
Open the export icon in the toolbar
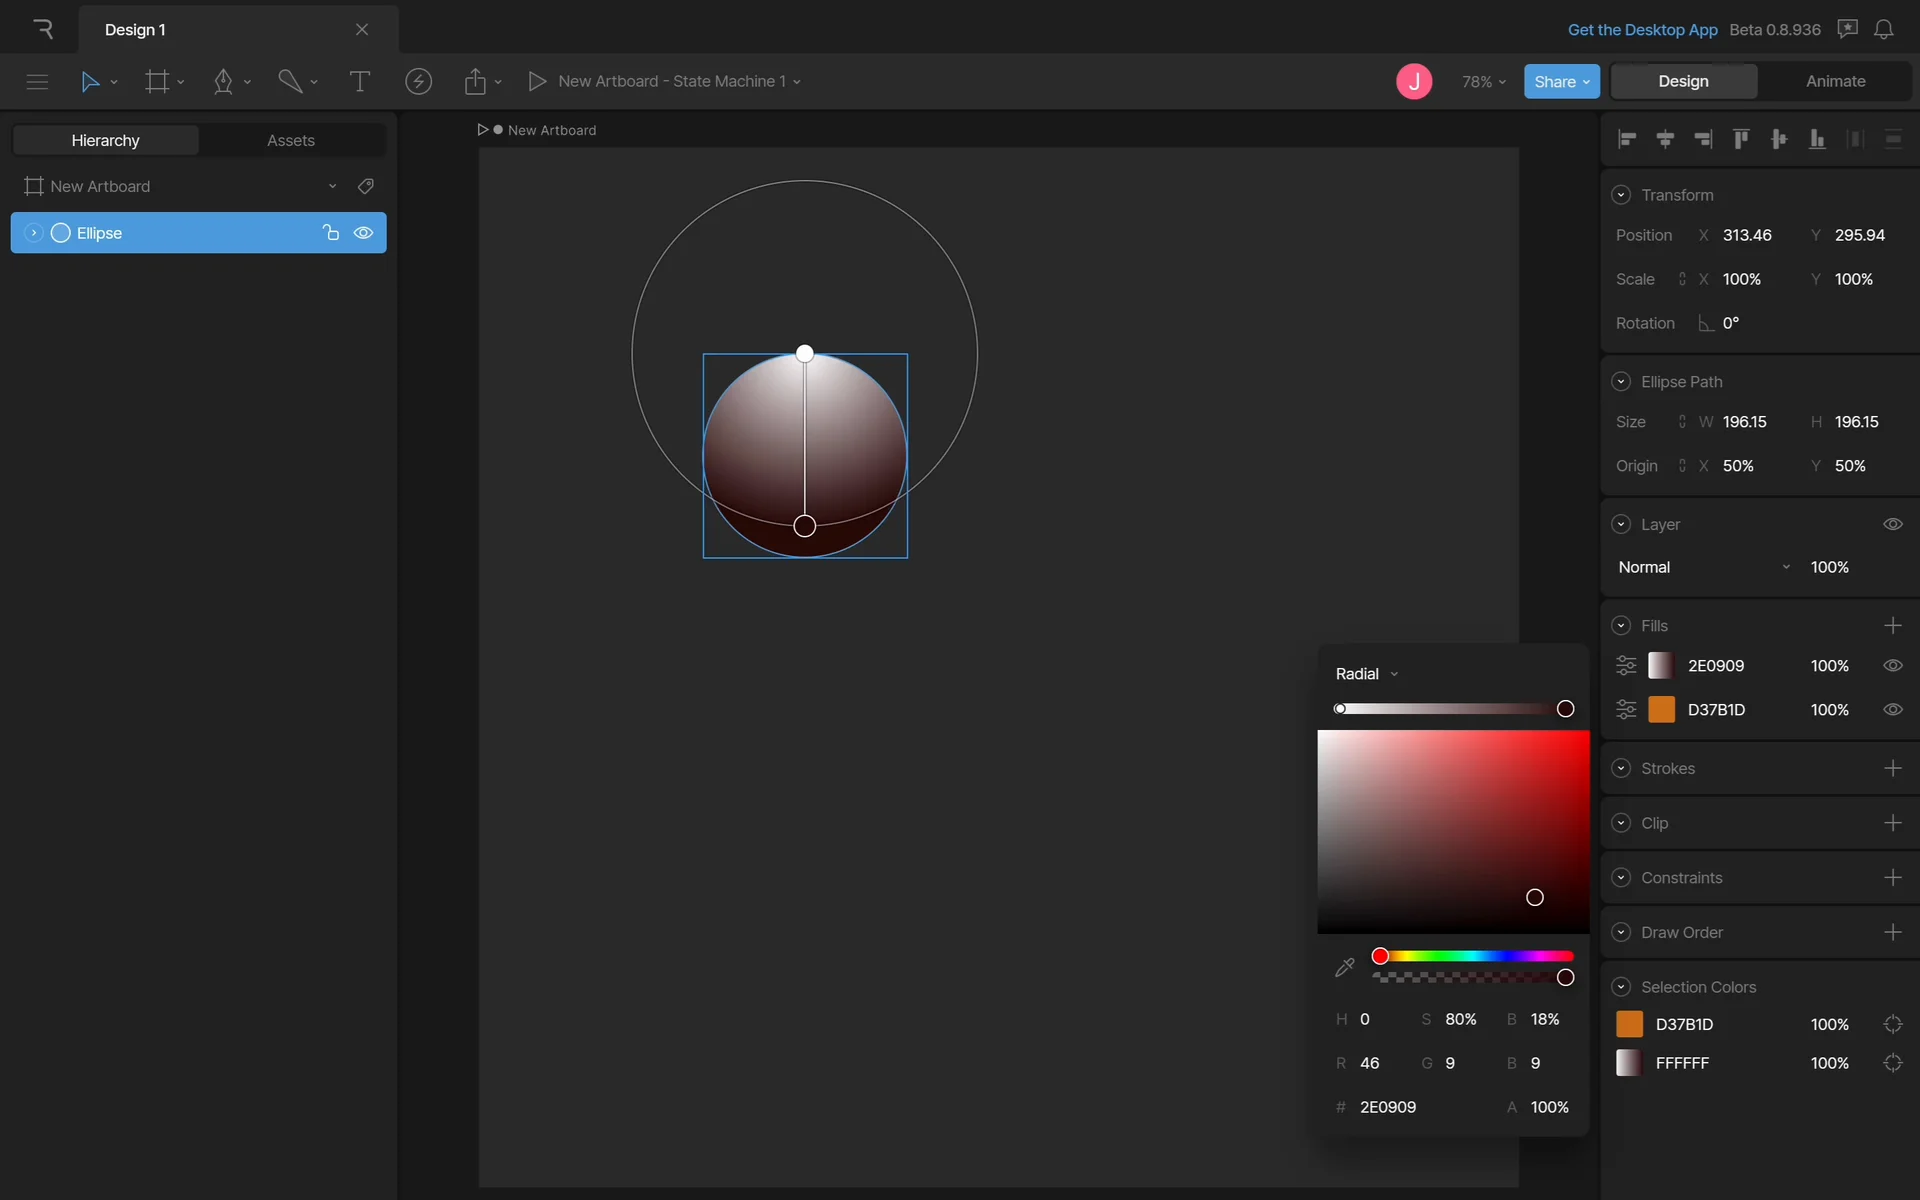475,82
